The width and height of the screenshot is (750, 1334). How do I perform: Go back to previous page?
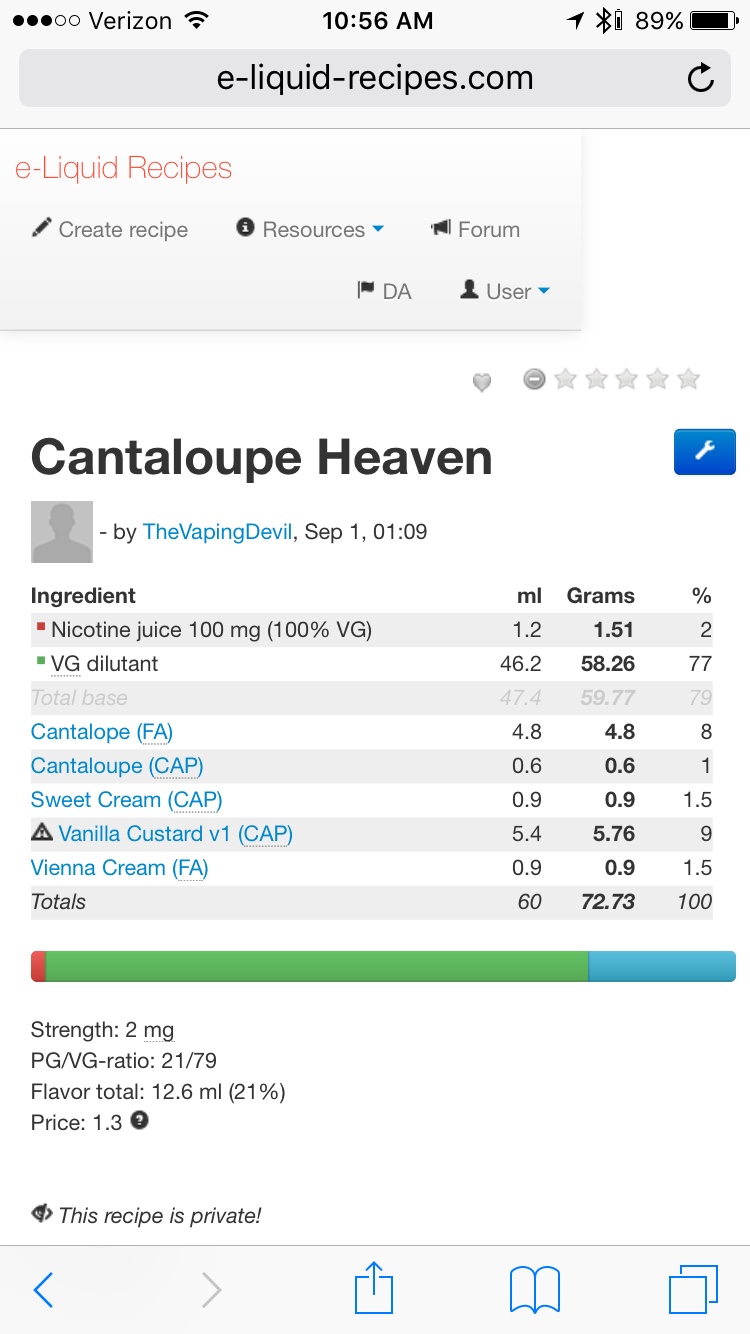tap(43, 1289)
